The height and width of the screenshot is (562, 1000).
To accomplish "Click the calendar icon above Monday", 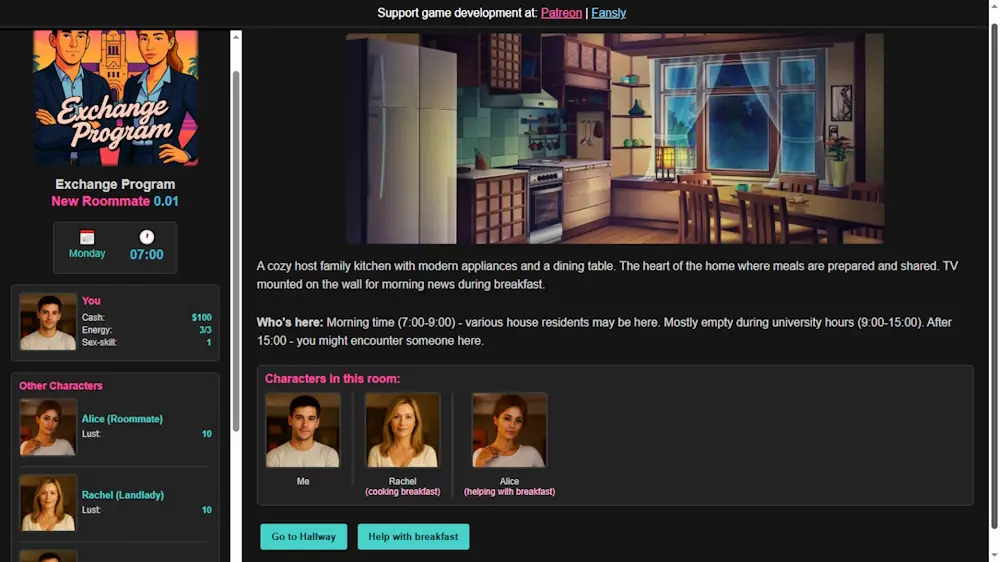I will pos(87,237).
